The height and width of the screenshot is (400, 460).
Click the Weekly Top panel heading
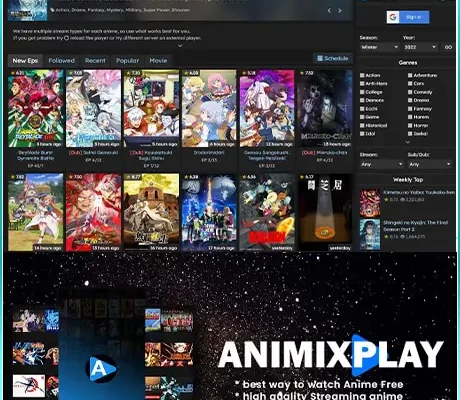(408, 180)
